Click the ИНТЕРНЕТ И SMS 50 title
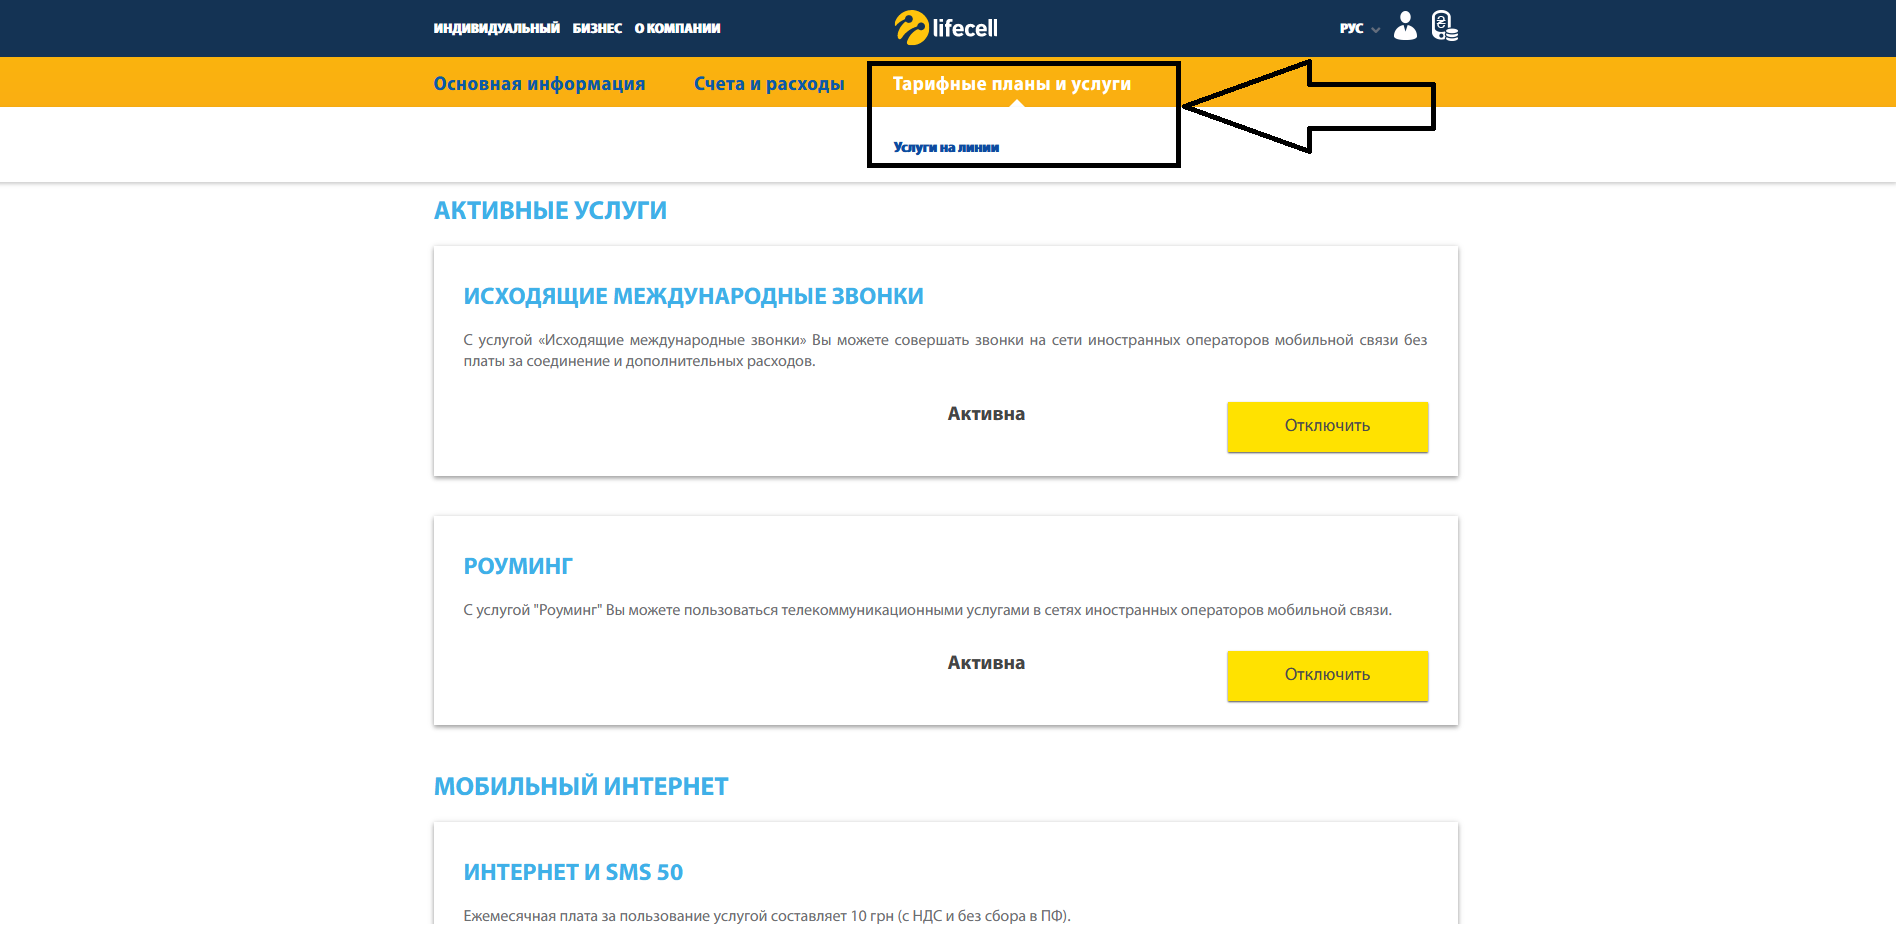Screen dimensions: 1896x928 pyautogui.click(x=573, y=873)
